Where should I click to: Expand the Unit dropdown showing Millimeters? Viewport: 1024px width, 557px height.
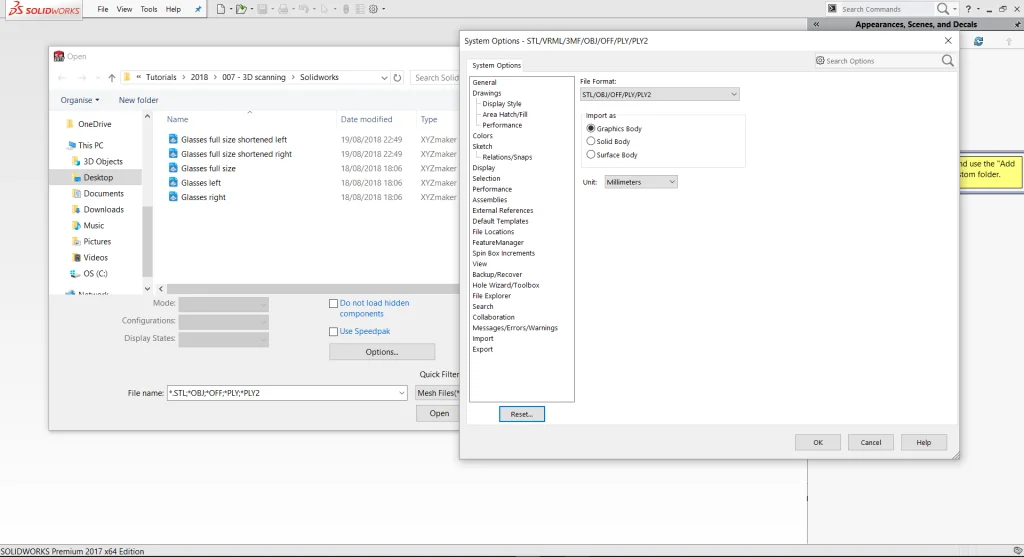tap(641, 182)
